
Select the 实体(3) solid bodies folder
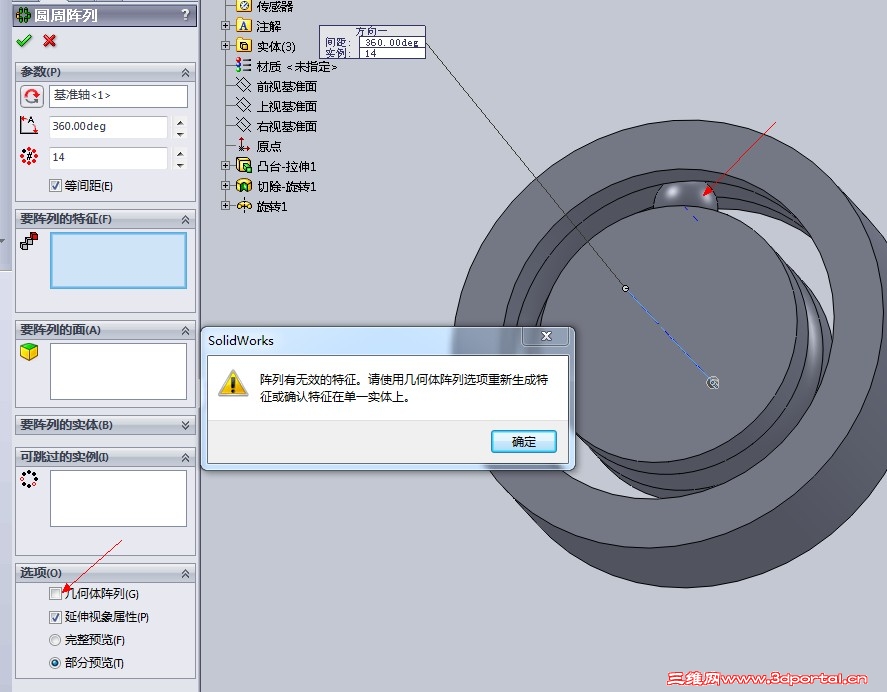275,46
